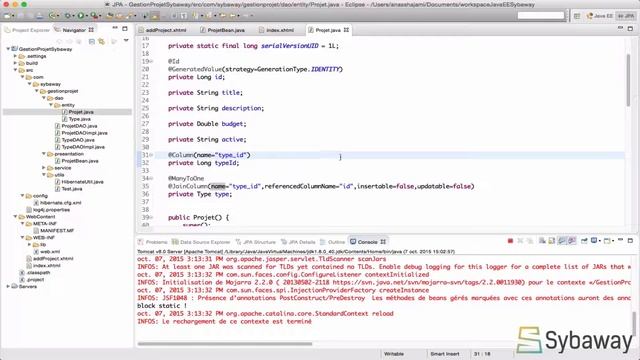The height and width of the screenshot is (360, 640).
Task: Maximize the Navigator panel view
Action: click(125, 29)
